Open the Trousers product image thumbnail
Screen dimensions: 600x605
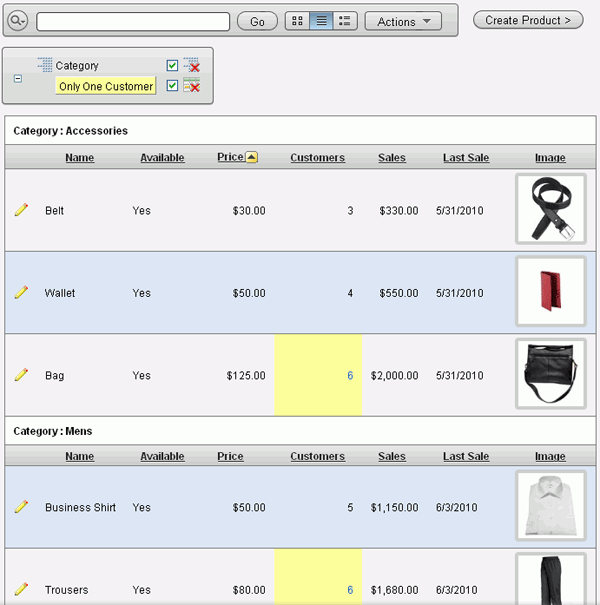click(551, 579)
